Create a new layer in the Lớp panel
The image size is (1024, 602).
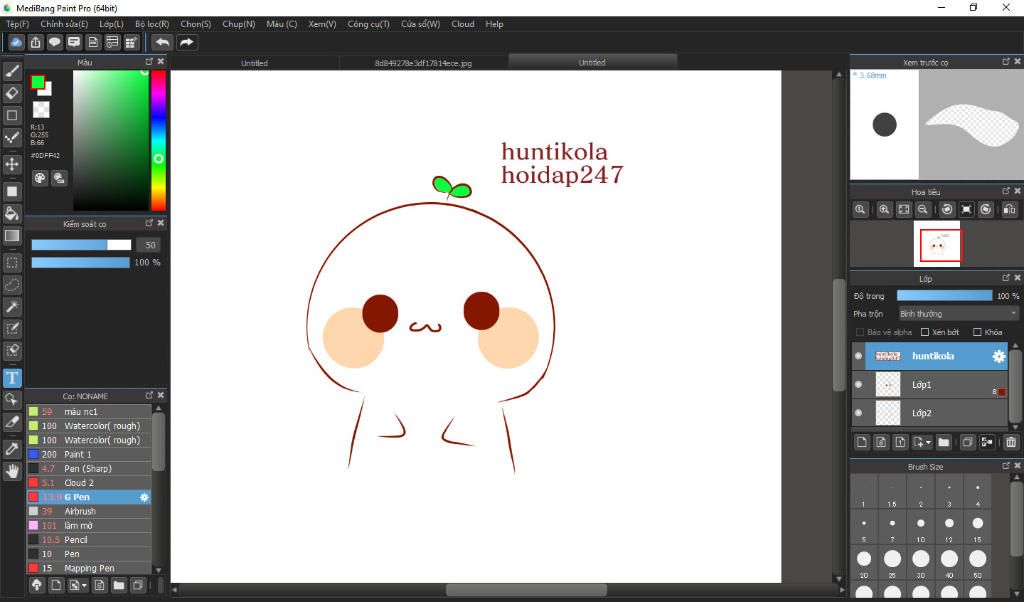[x=862, y=442]
